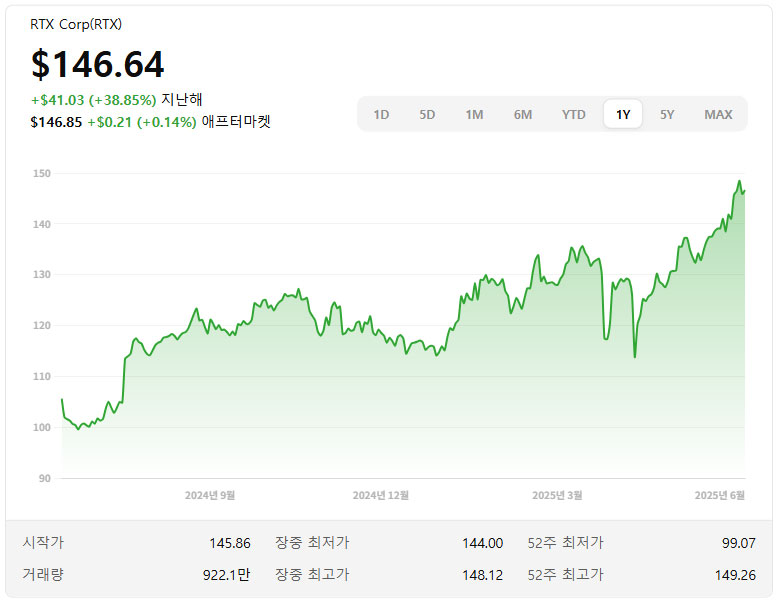
Task: Click the chart line's latest endpoint
Action: coord(744,191)
